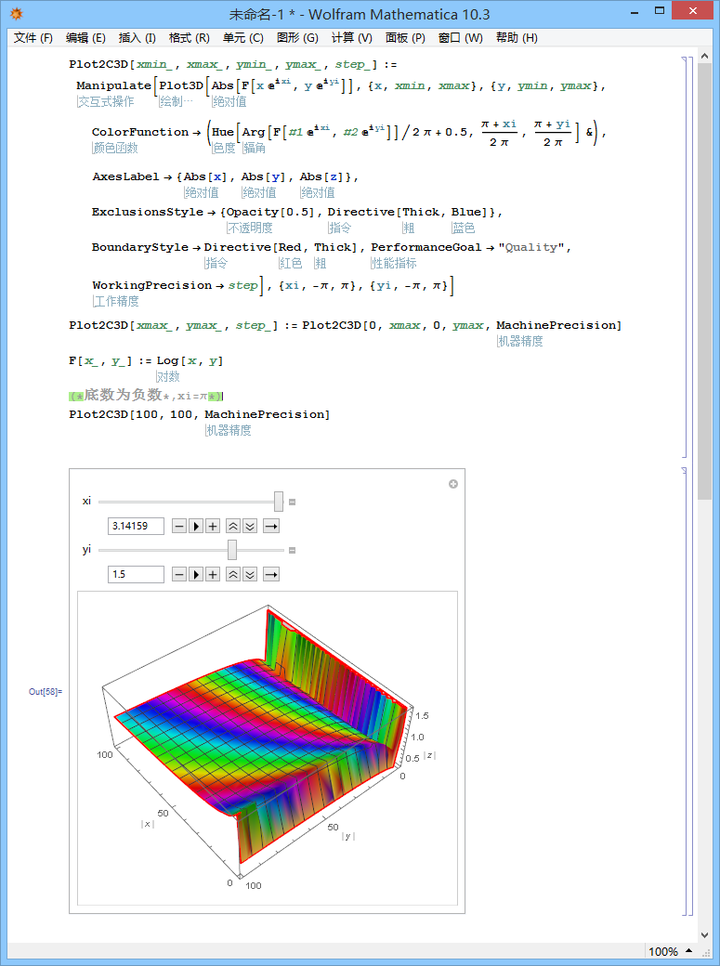Click the xi decrement minus button
The width and height of the screenshot is (720, 966).
pos(179,526)
